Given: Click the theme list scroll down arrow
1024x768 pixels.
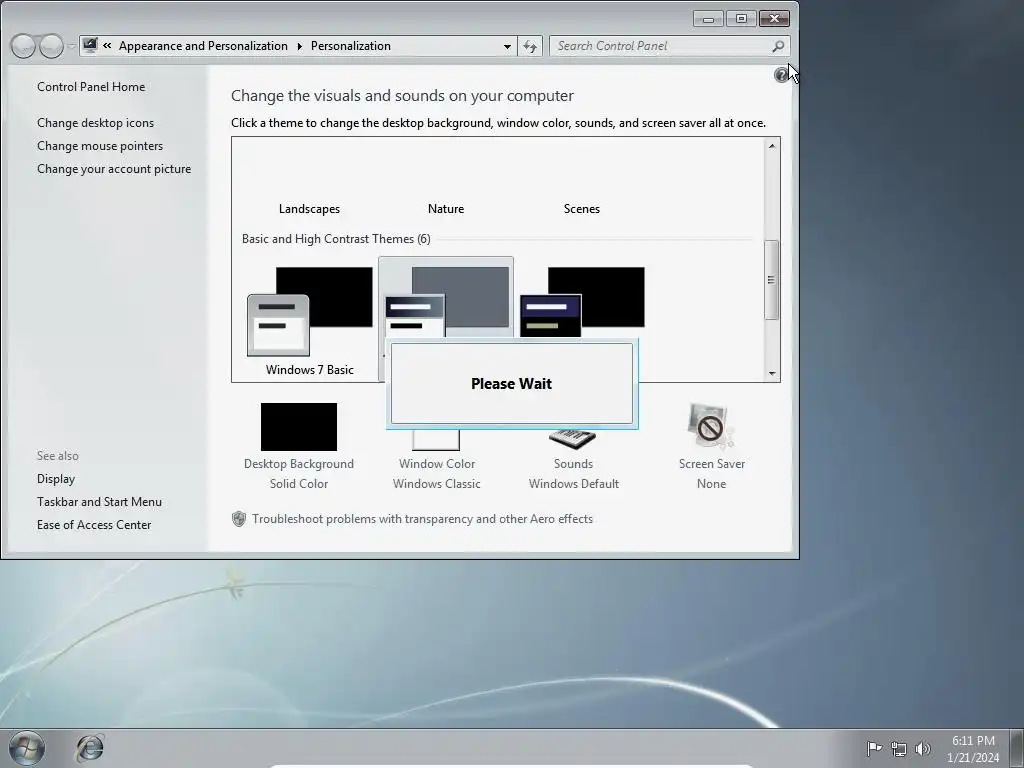Looking at the screenshot, I should click(772, 374).
